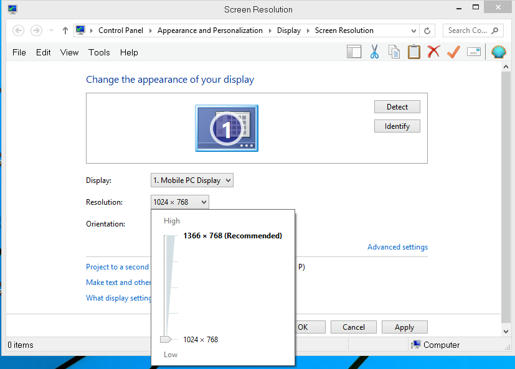Image resolution: width=515 pixels, height=369 pixels.
Task: Click the Rename toolbar icon
Action: (x=474, y=52)
